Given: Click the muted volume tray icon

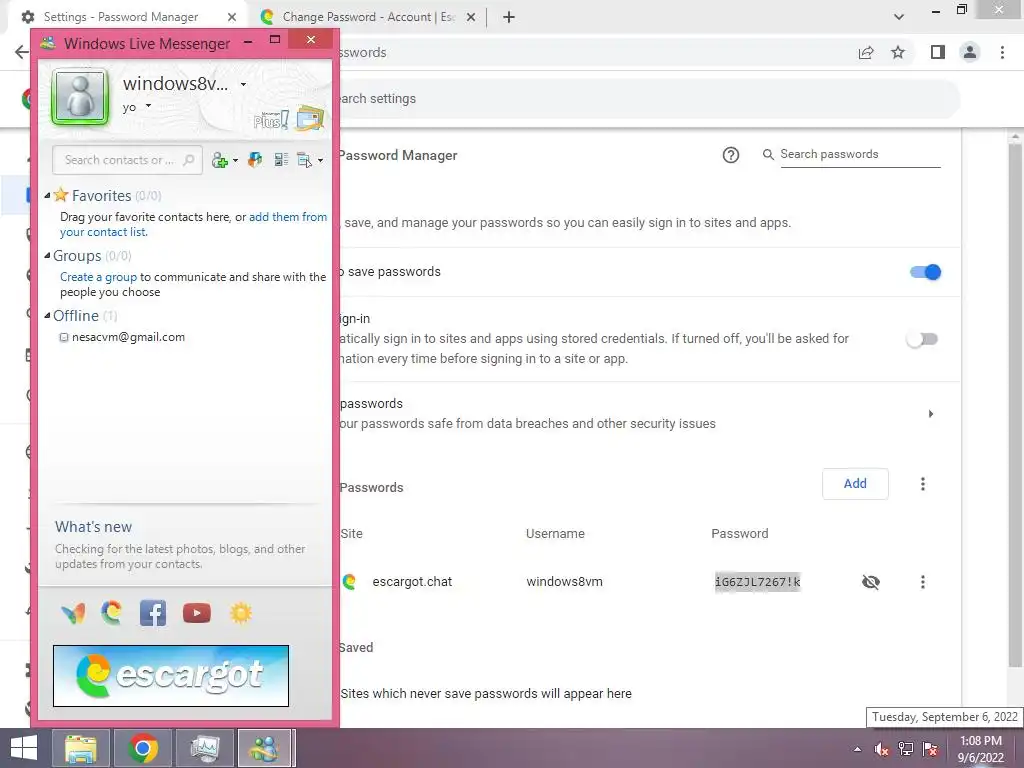Looking at the screenshot, I should click(x=881, y=749).
